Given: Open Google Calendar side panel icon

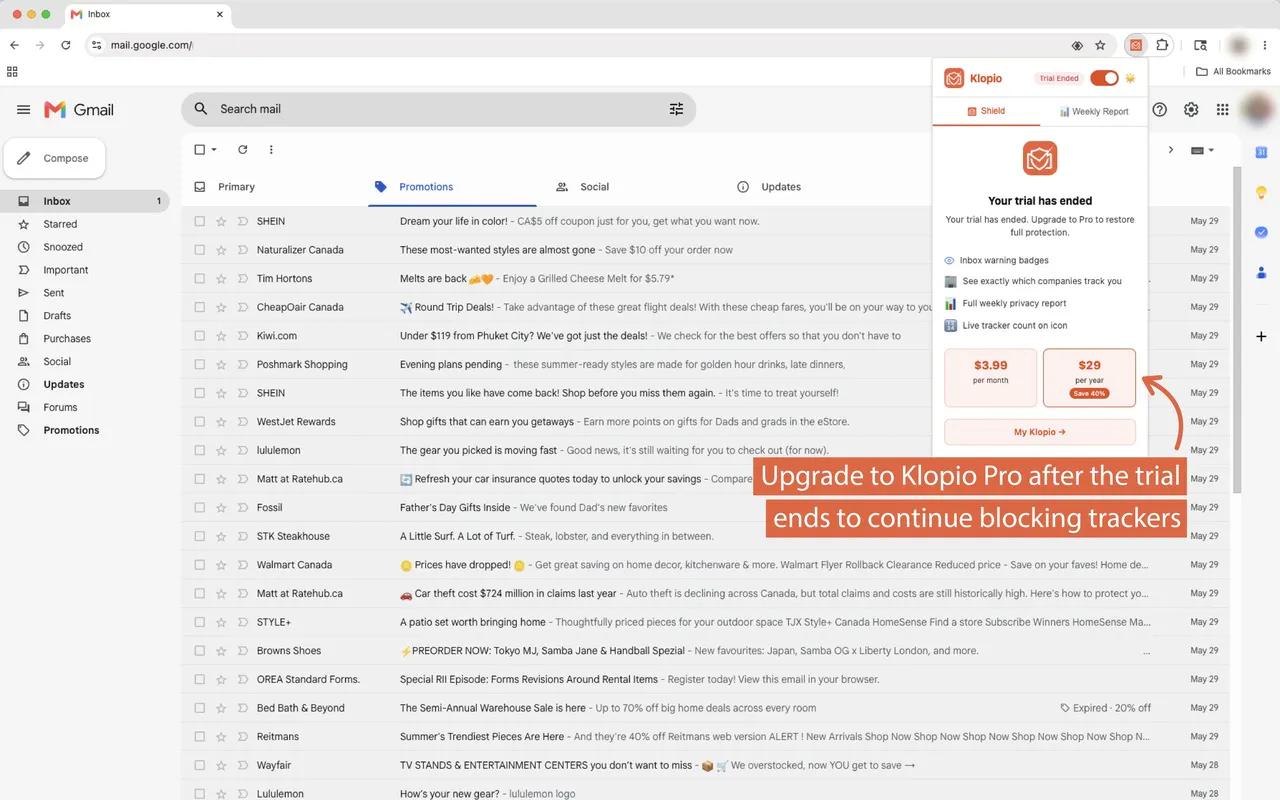Looking at the screenshot, I should 1261,152.
